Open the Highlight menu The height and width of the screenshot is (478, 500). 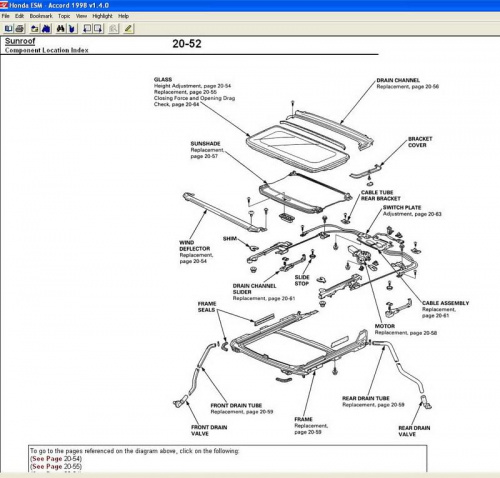[102, 16]
